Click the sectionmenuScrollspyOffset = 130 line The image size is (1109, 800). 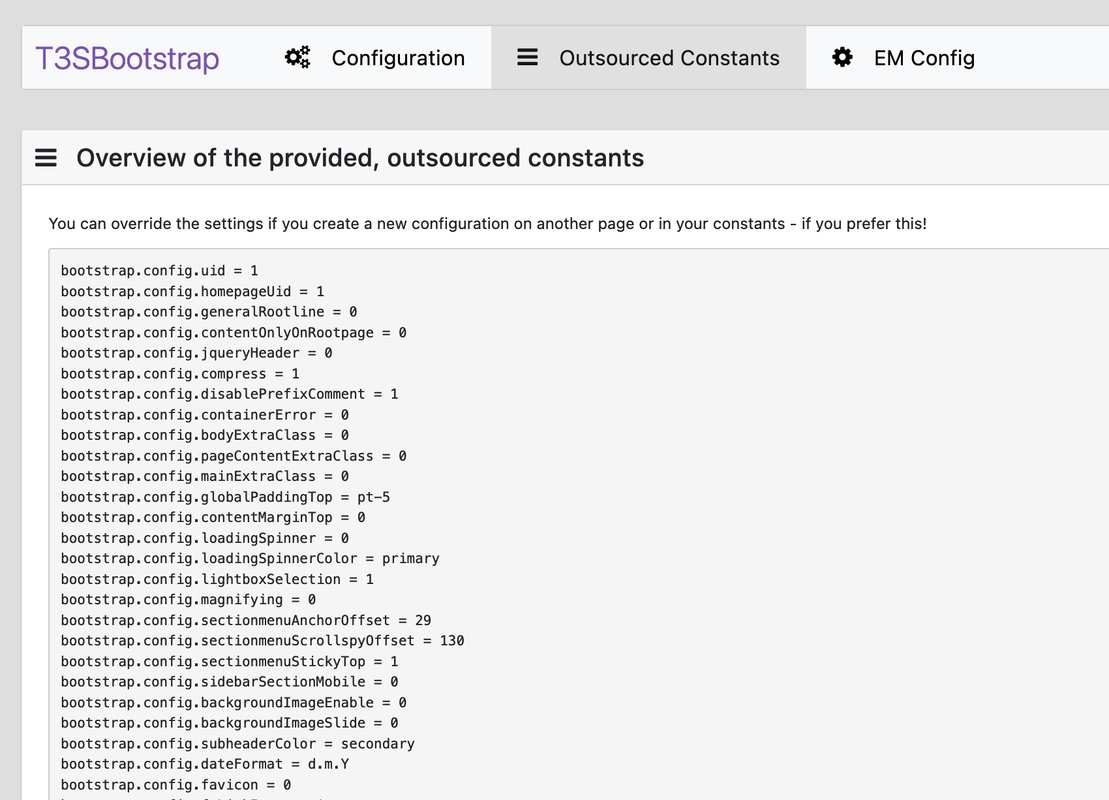[x=262, y=641]
